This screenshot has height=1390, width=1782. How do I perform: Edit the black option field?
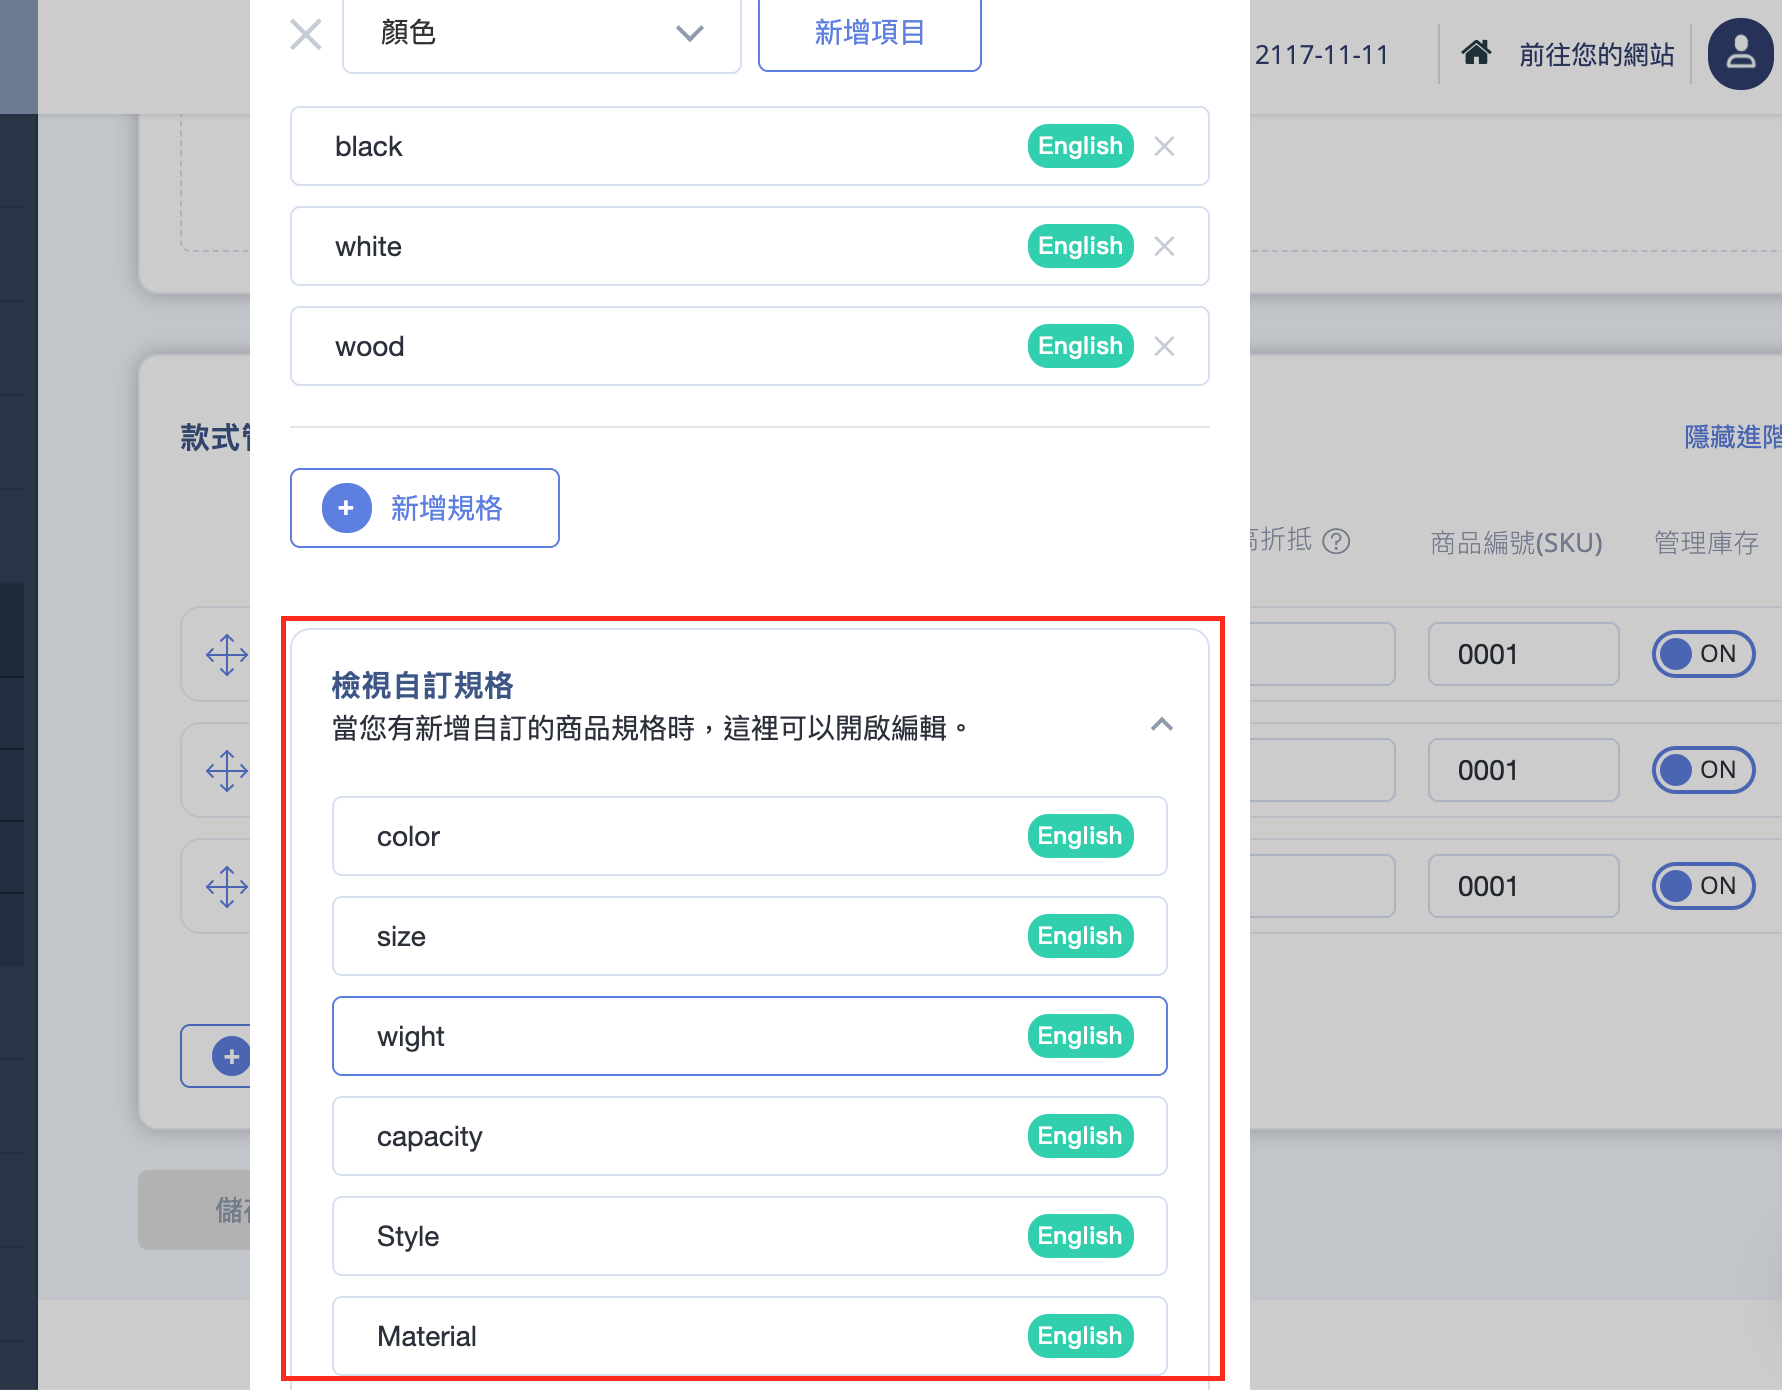tap(750, 146)
